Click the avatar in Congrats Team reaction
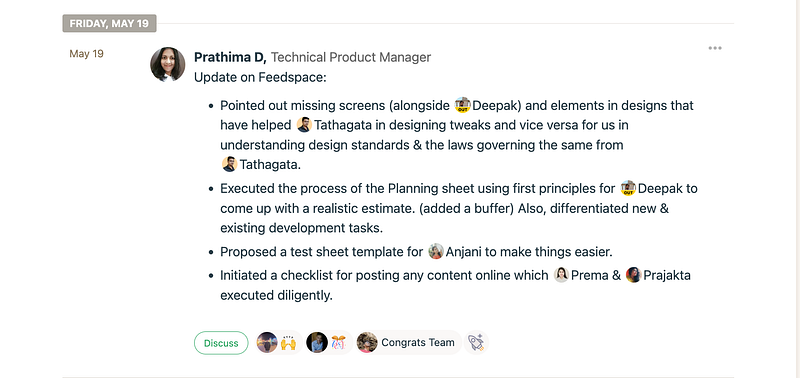800x378 pixels. pyautogui.click(x=367, y=342)
